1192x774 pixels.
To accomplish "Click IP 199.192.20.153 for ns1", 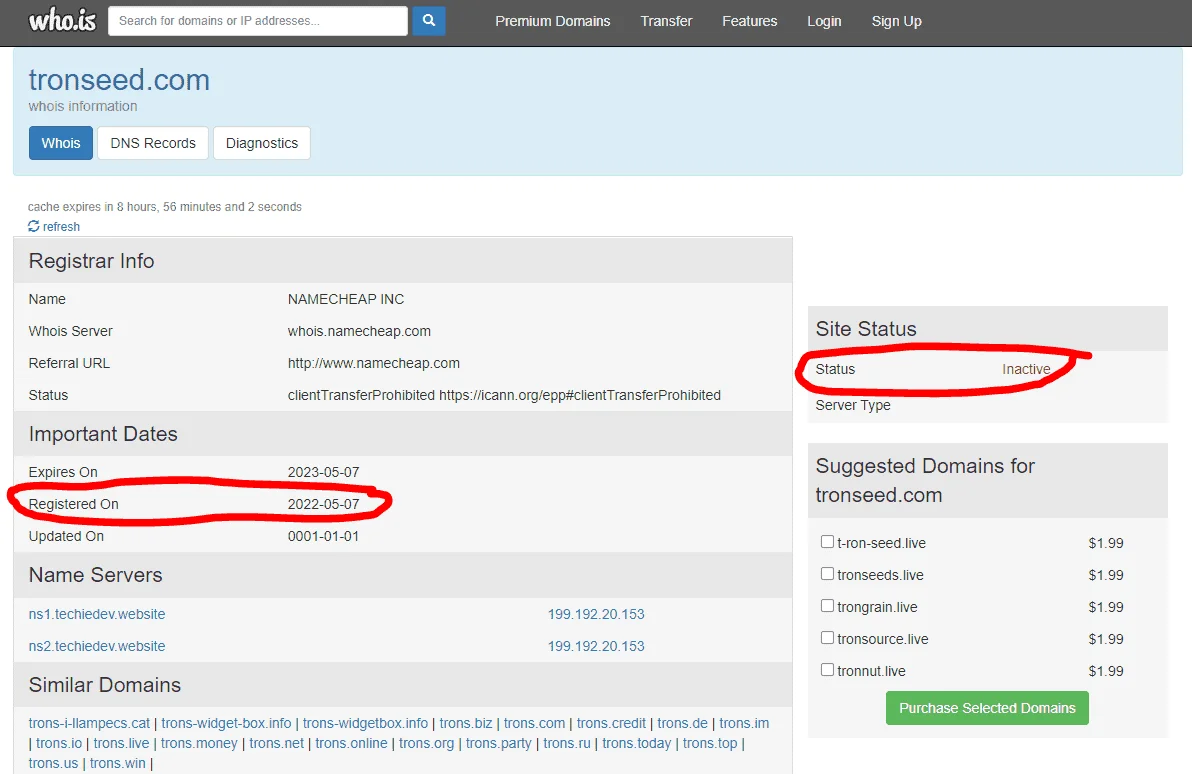I will click(x=596, y=614).
